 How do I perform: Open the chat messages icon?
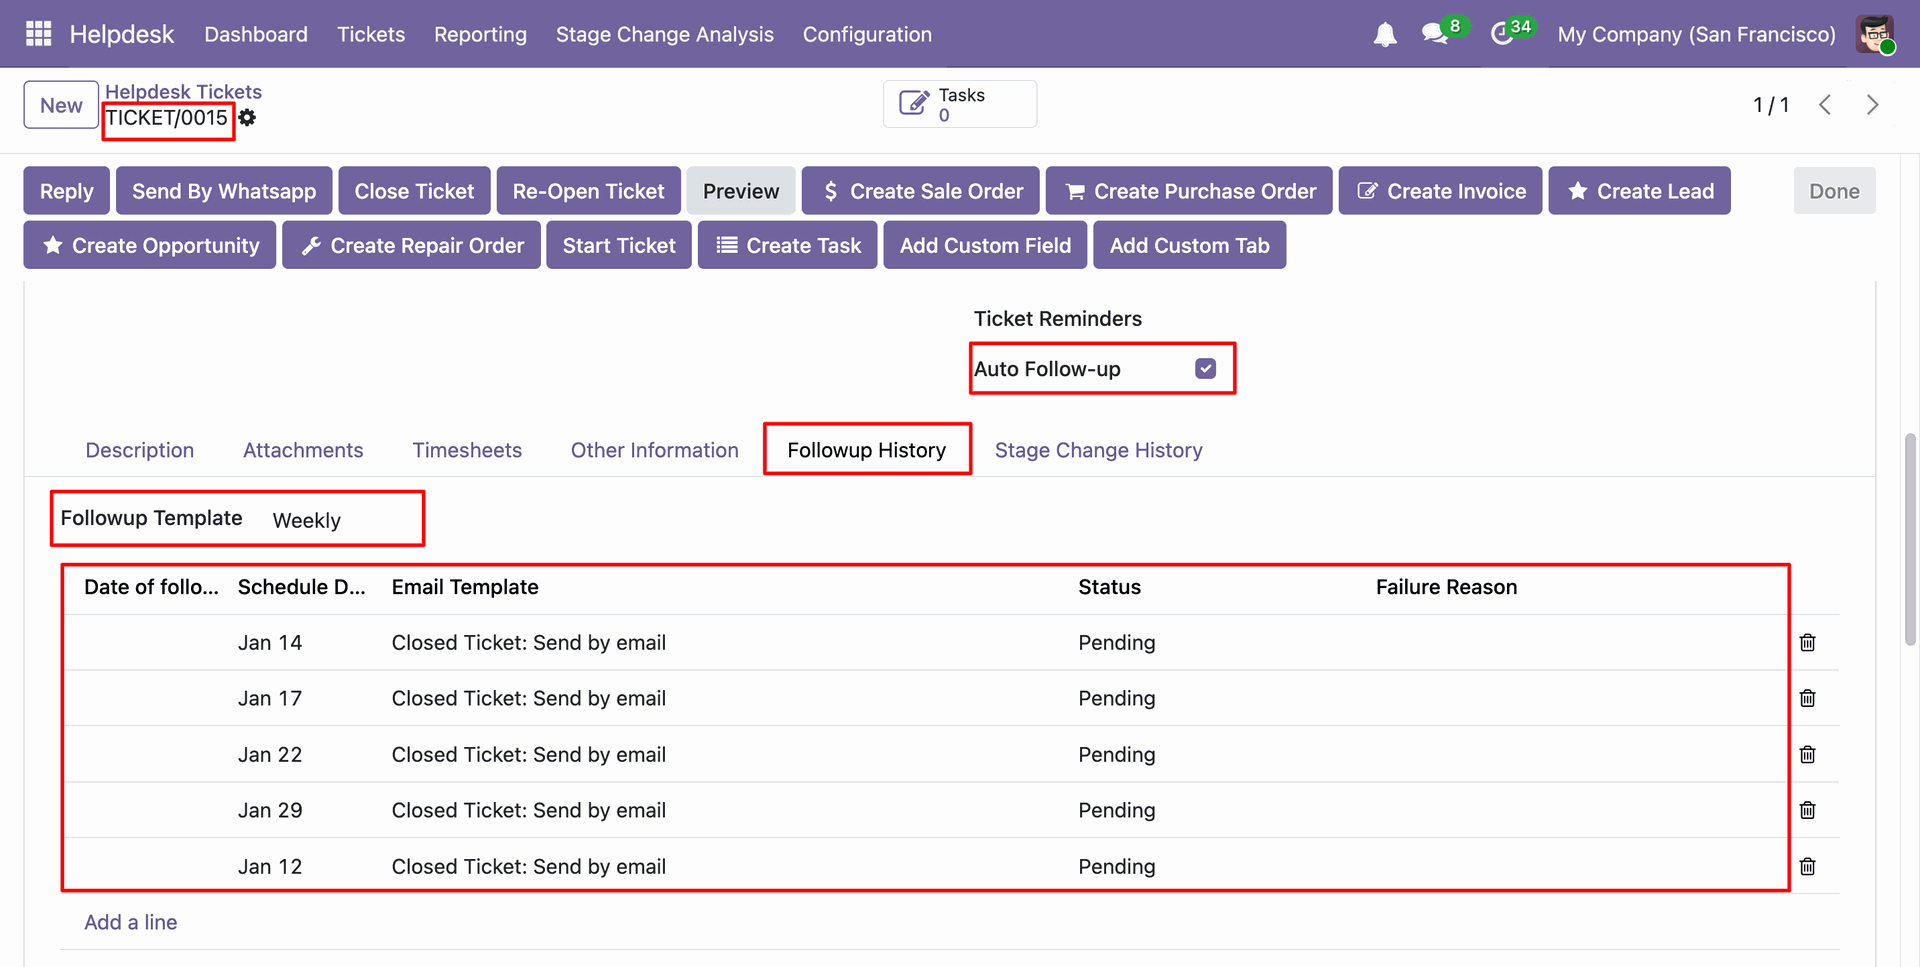click(x=1435, y=35)
